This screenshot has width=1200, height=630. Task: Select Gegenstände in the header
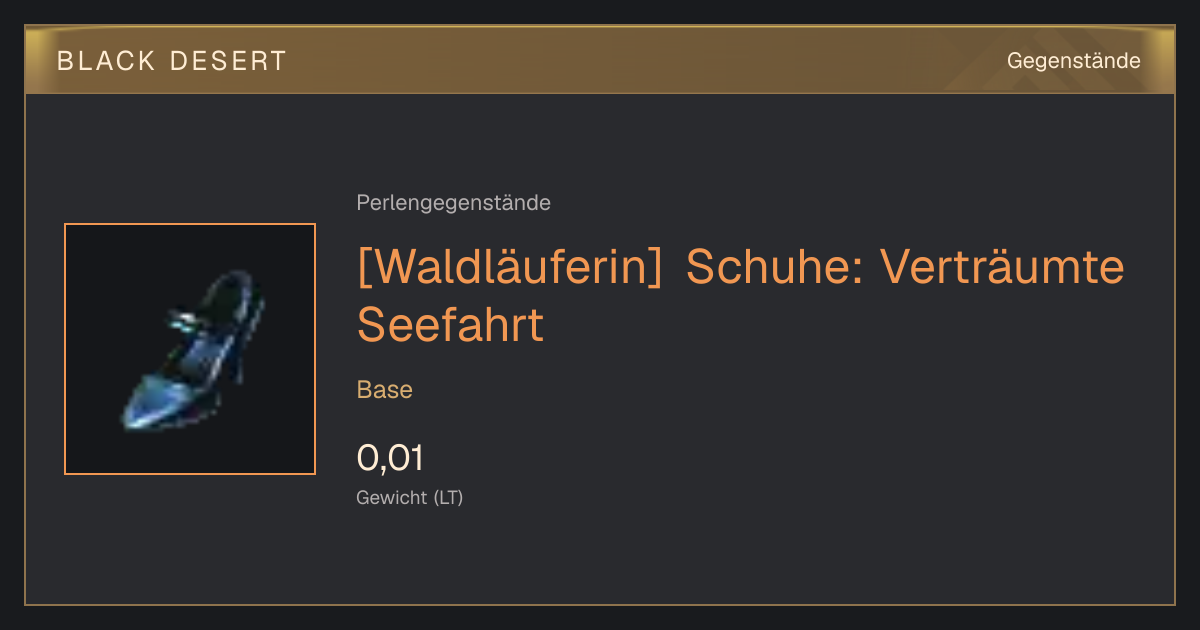point(1073,61)
